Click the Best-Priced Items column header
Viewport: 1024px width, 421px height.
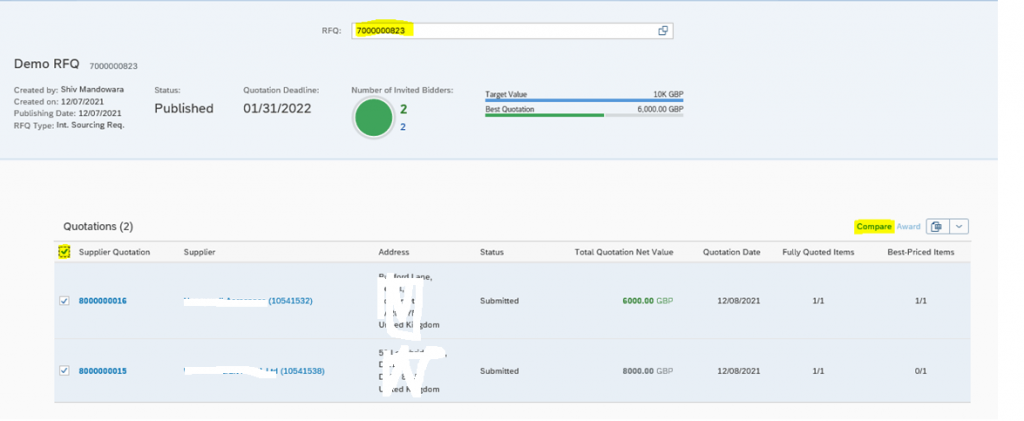tap(920, 252)
